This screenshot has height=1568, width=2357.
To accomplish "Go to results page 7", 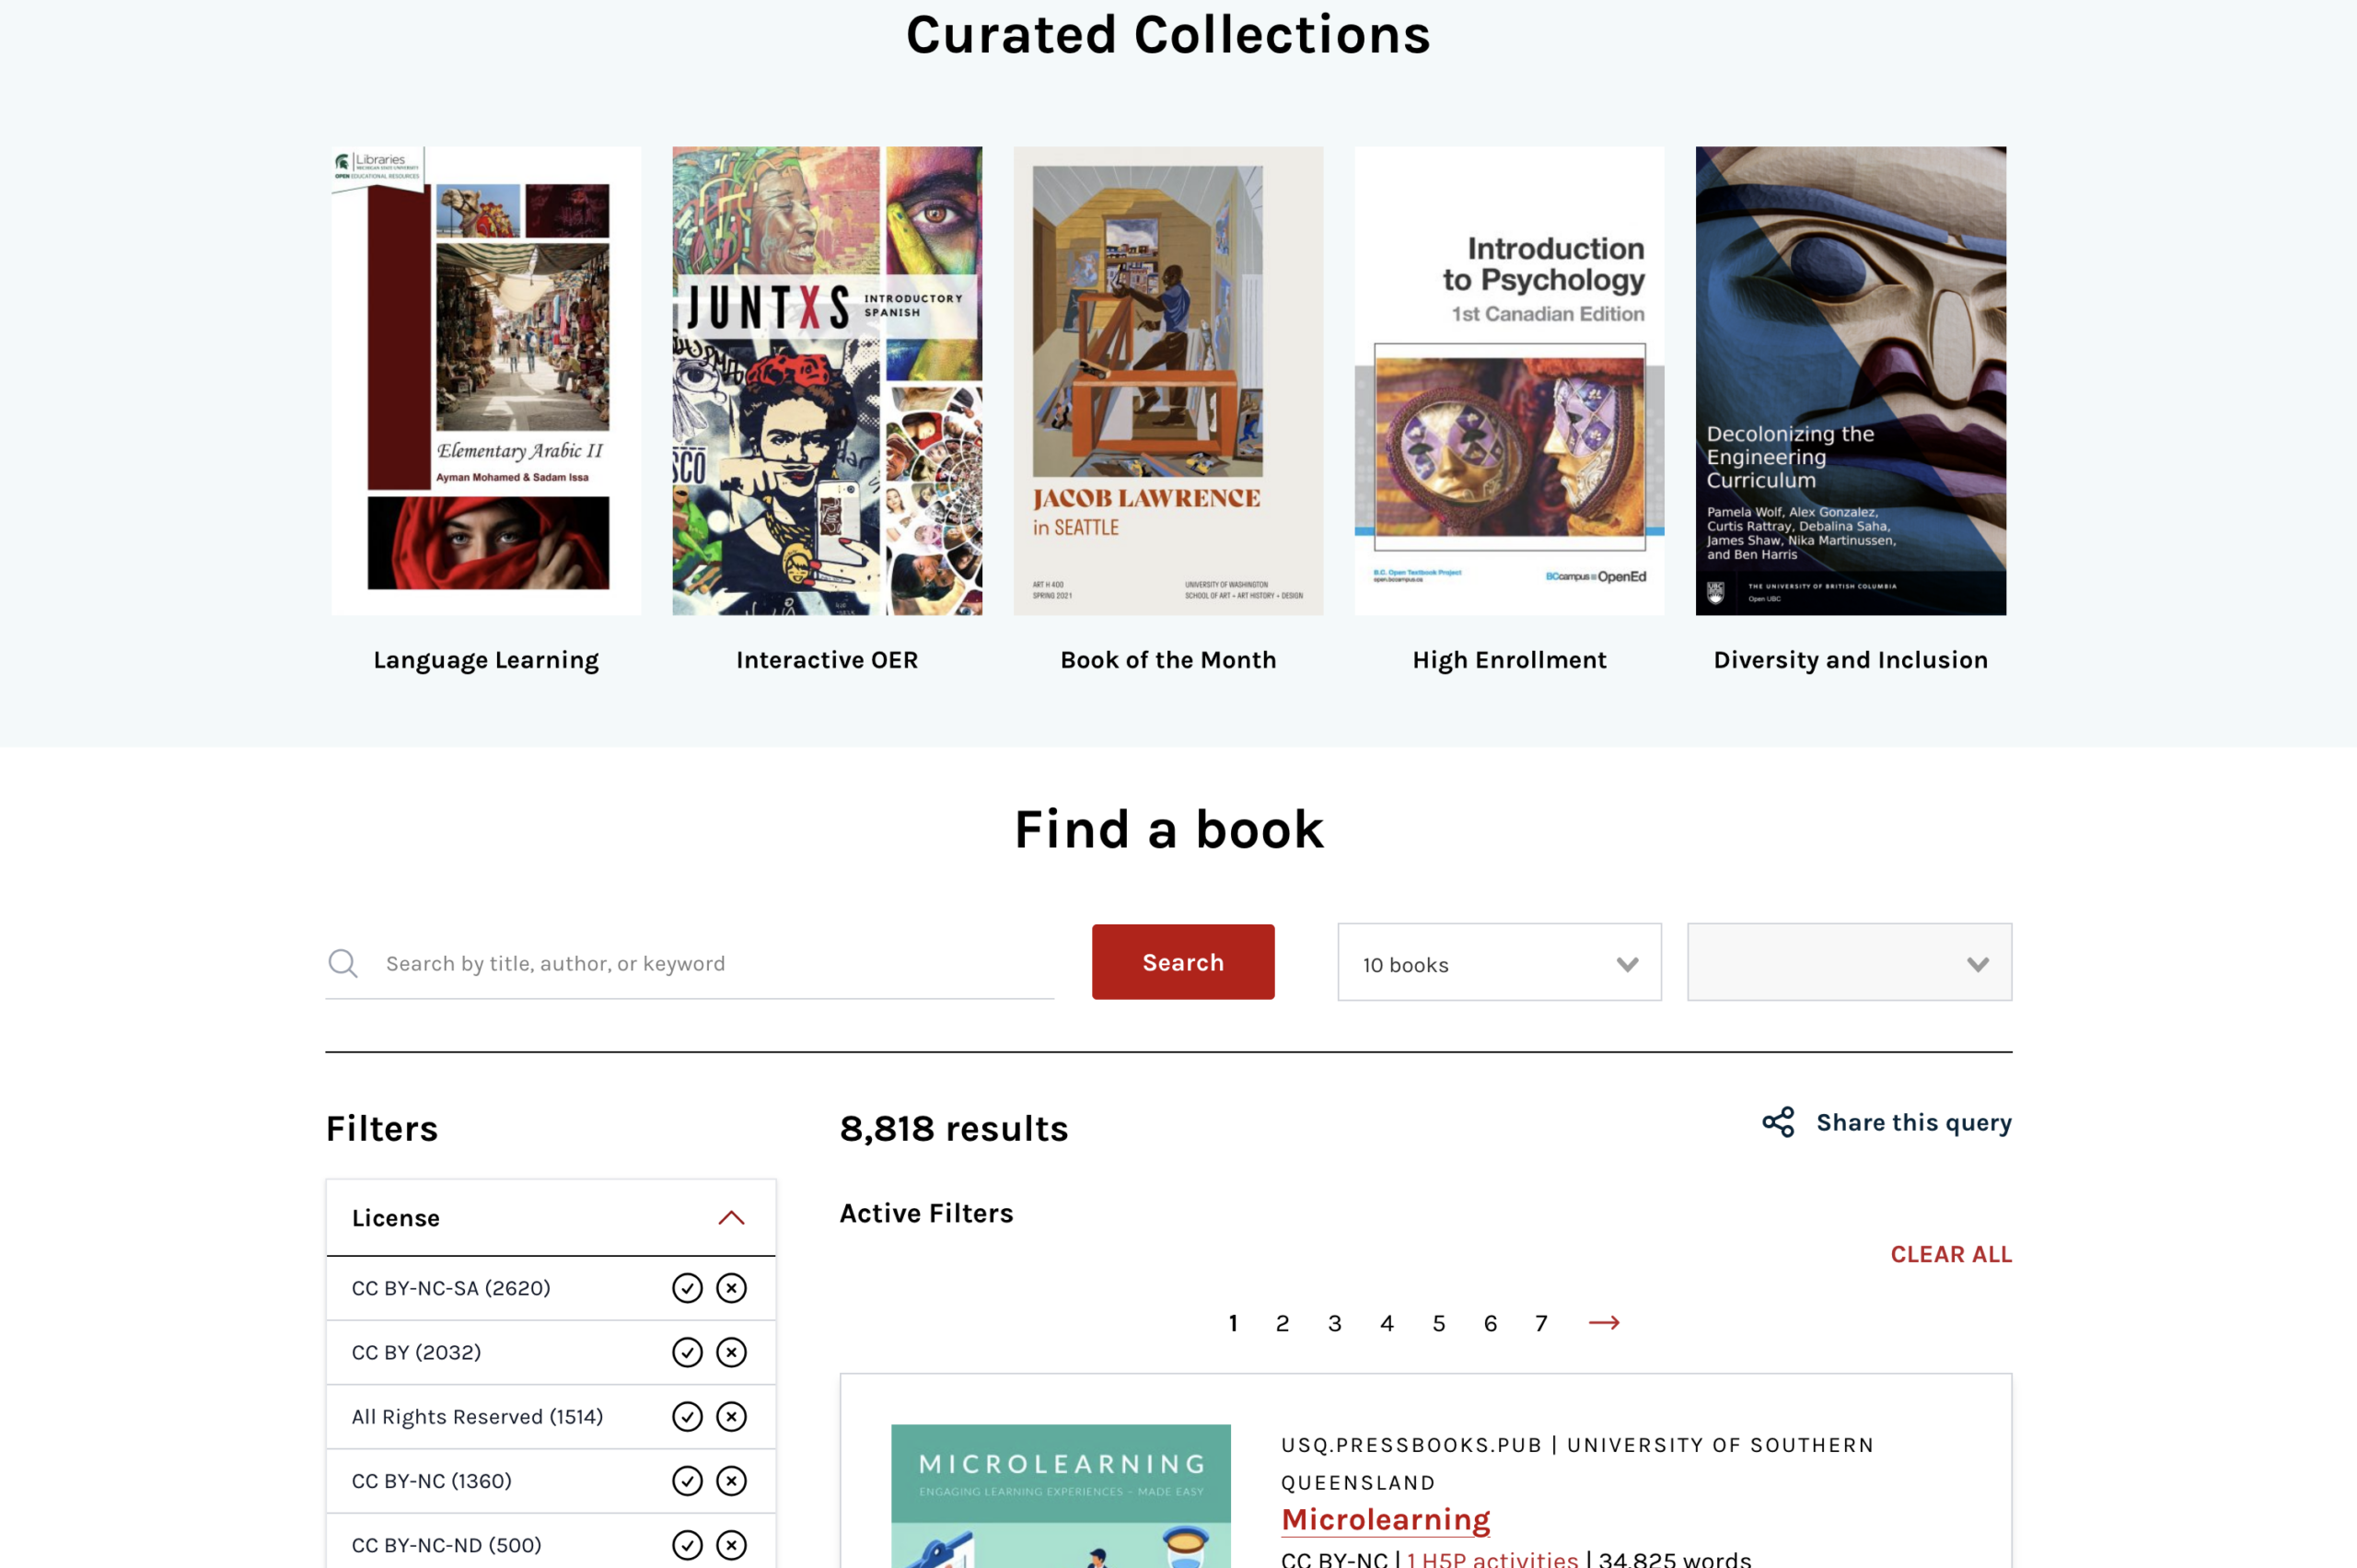I will coord(1541,1323).
